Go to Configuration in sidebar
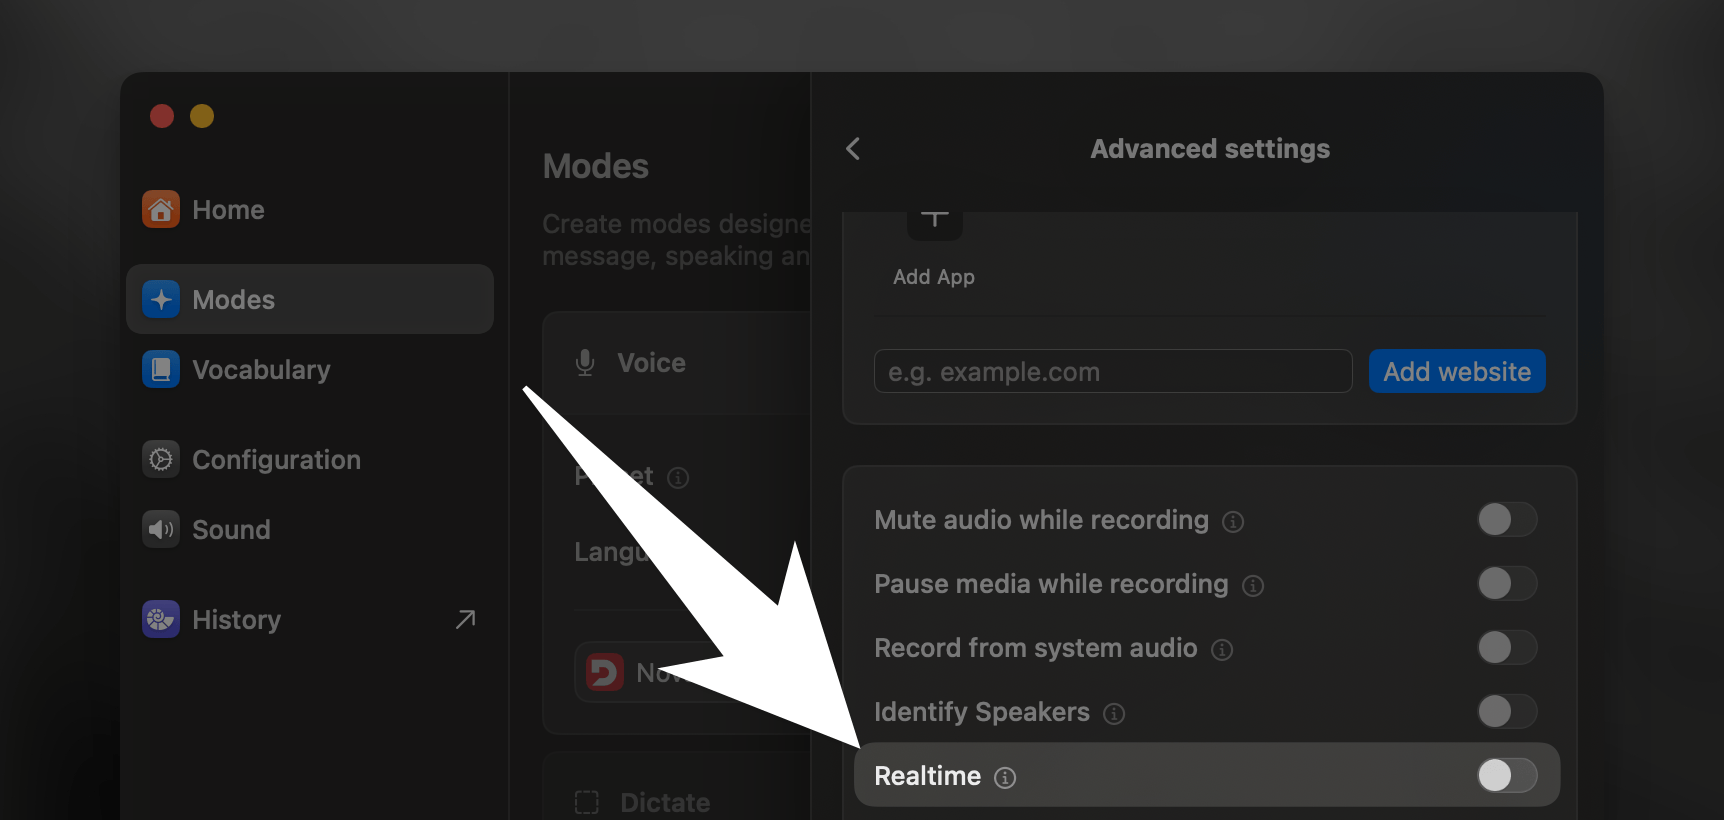This screenshot has height=820, width=1724. click(x=310, y=459)
